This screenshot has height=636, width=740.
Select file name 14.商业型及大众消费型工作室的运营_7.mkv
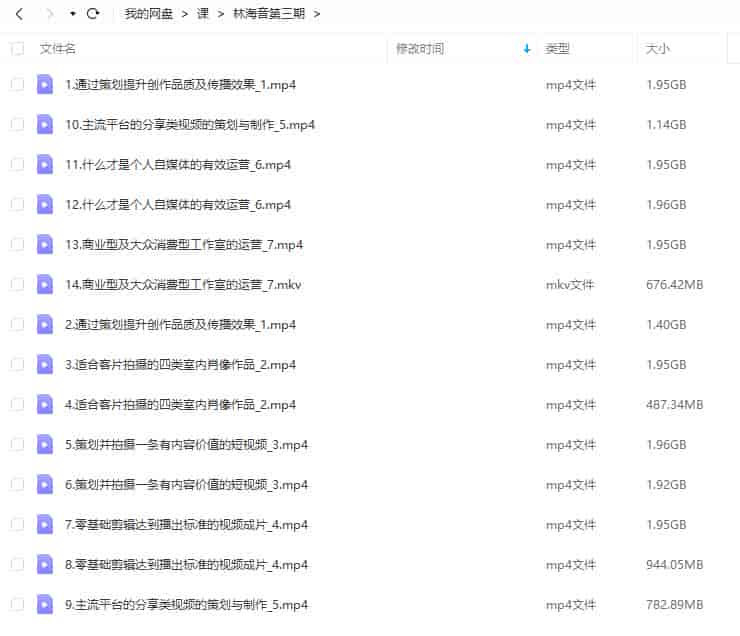click(183, 285)
